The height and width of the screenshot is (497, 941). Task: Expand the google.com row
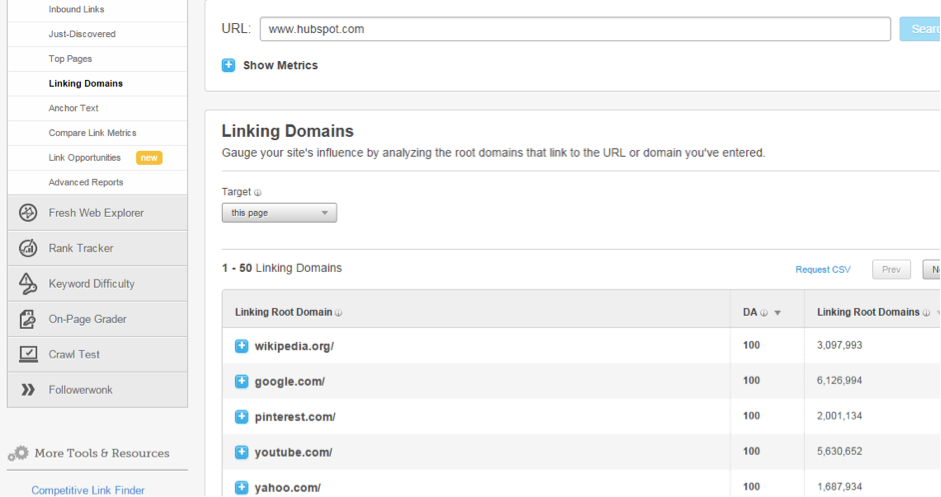tap(241, 381)
